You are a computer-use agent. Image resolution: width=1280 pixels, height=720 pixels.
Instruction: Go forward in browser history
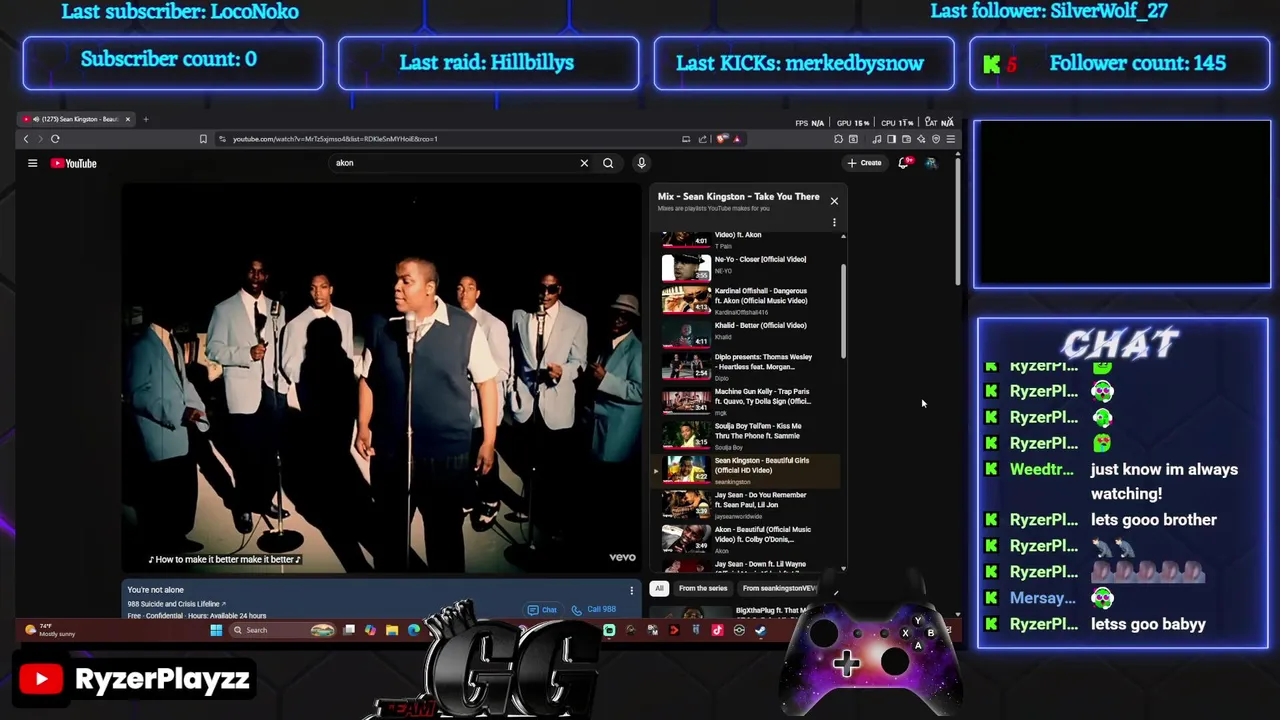pyautogui.click(x=40, y=139)
